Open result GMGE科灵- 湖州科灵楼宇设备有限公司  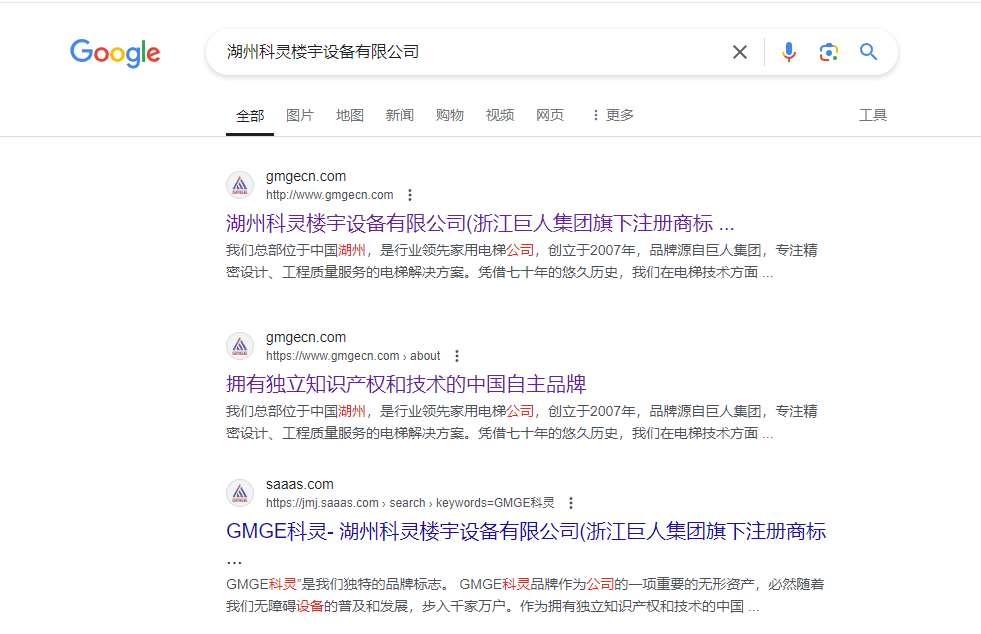coord(526,531)
